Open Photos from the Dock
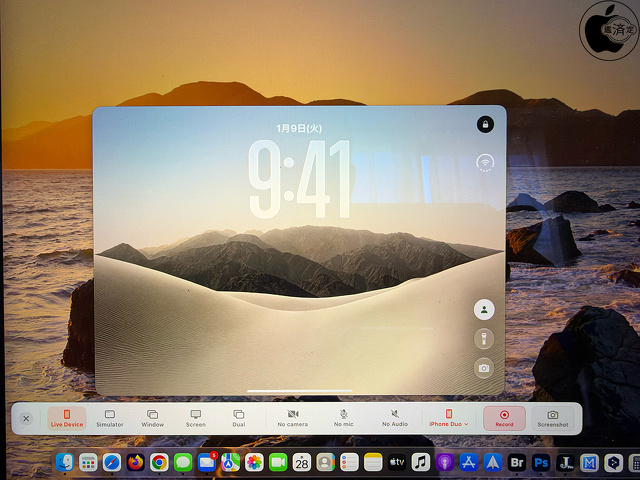This screenshot has width=640, height=480. point(254,462)
